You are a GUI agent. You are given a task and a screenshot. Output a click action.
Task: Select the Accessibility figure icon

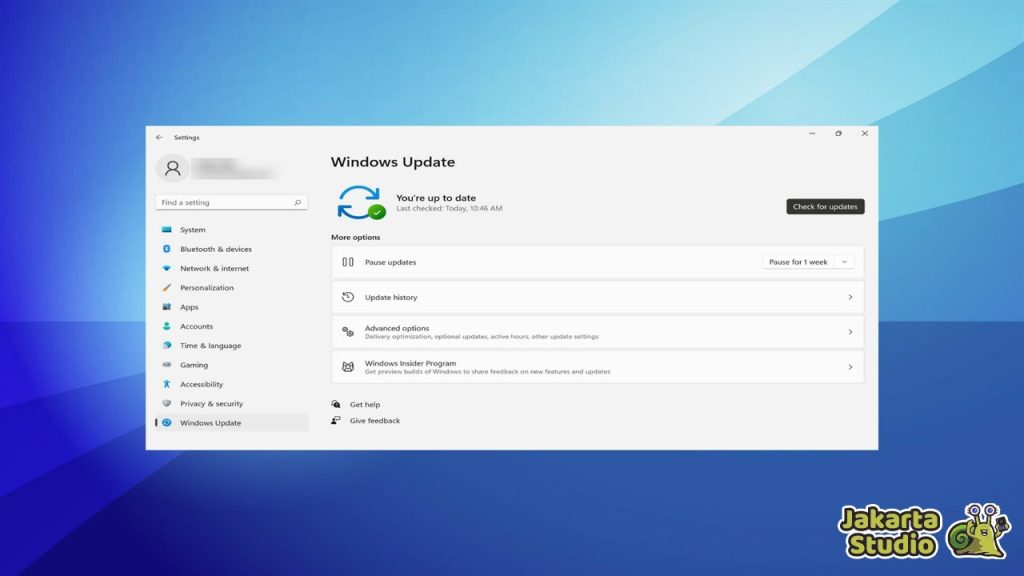pos(167,384)
